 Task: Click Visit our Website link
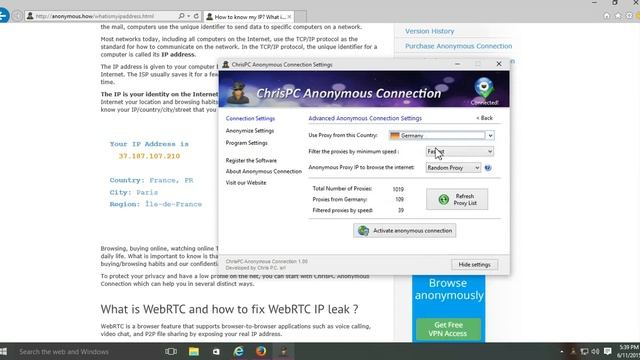click(x=246, y=182)
